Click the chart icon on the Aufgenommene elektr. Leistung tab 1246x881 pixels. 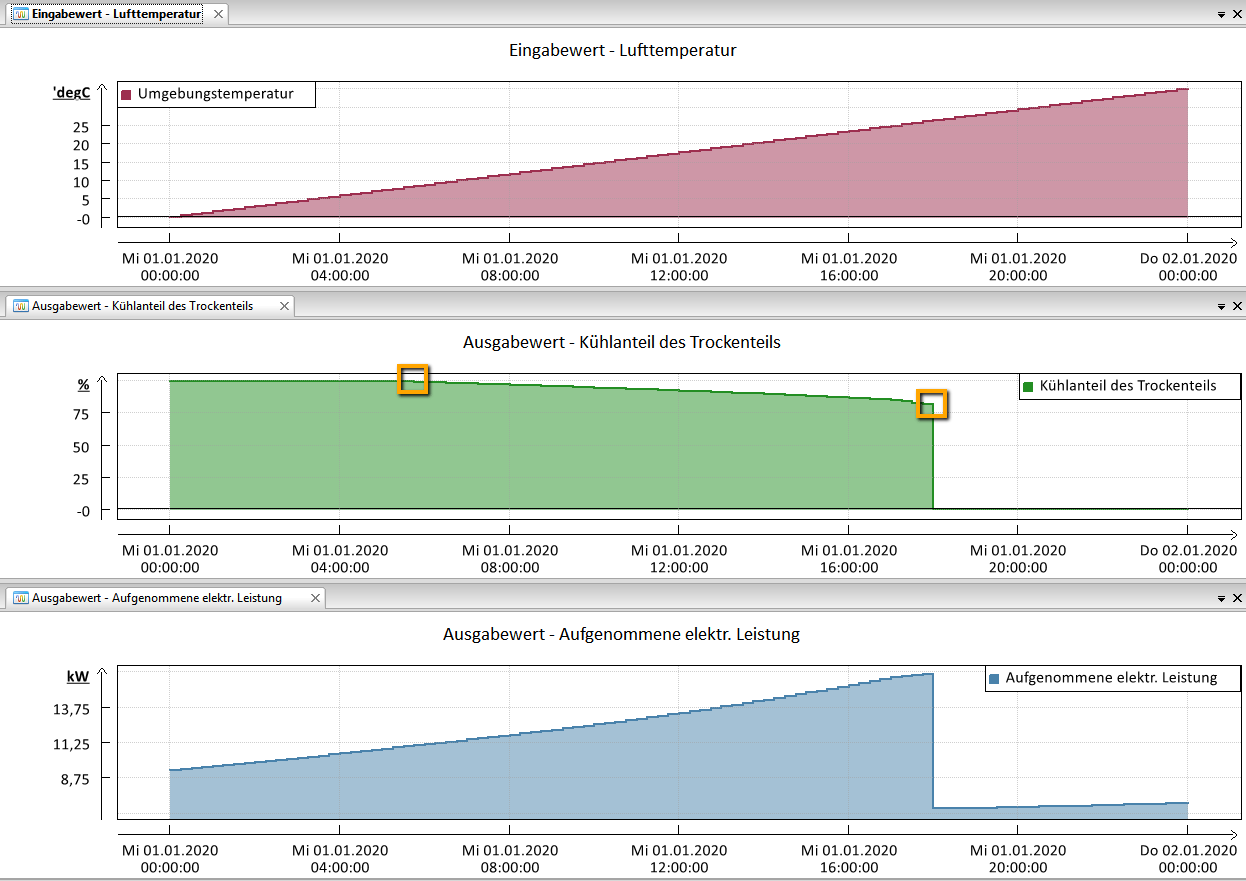click(21, 598)
